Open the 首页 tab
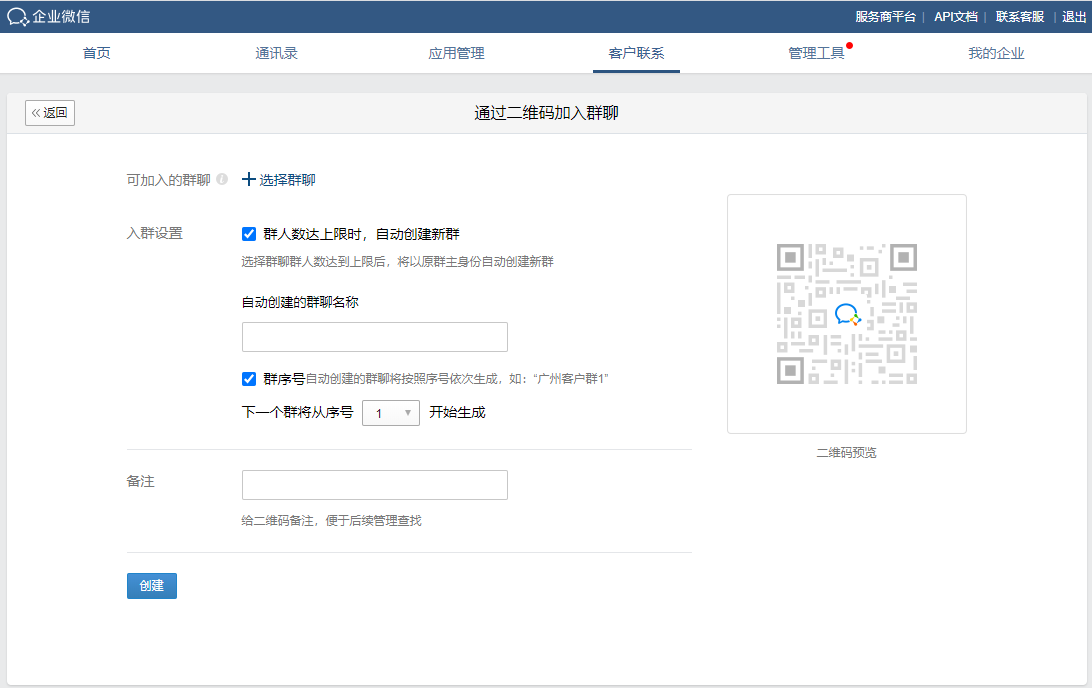The height and width of the screenshot is (688, 1092). (x=97, y=53)
